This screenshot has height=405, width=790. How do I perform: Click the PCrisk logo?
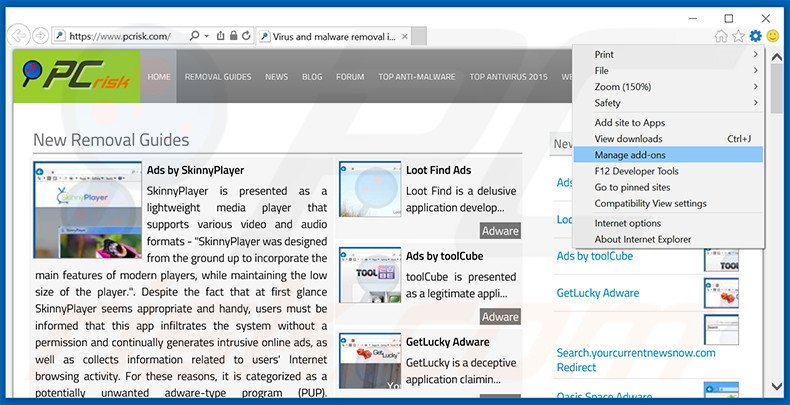[77, 76]
